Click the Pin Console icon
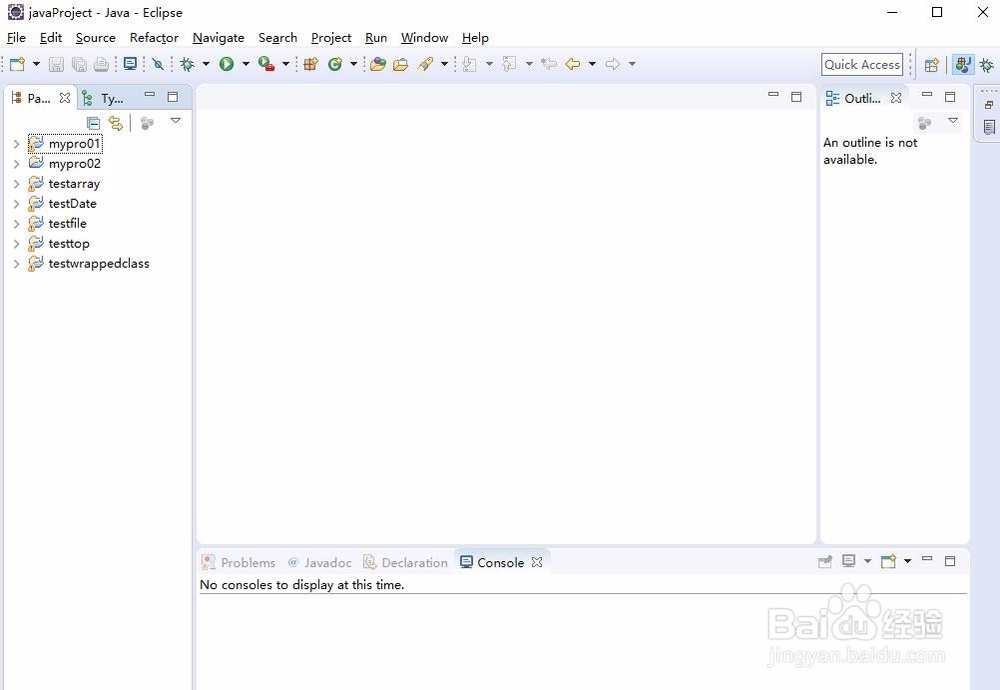The height and width of the screenshot is (690, 1000). (x=825, y=561)
